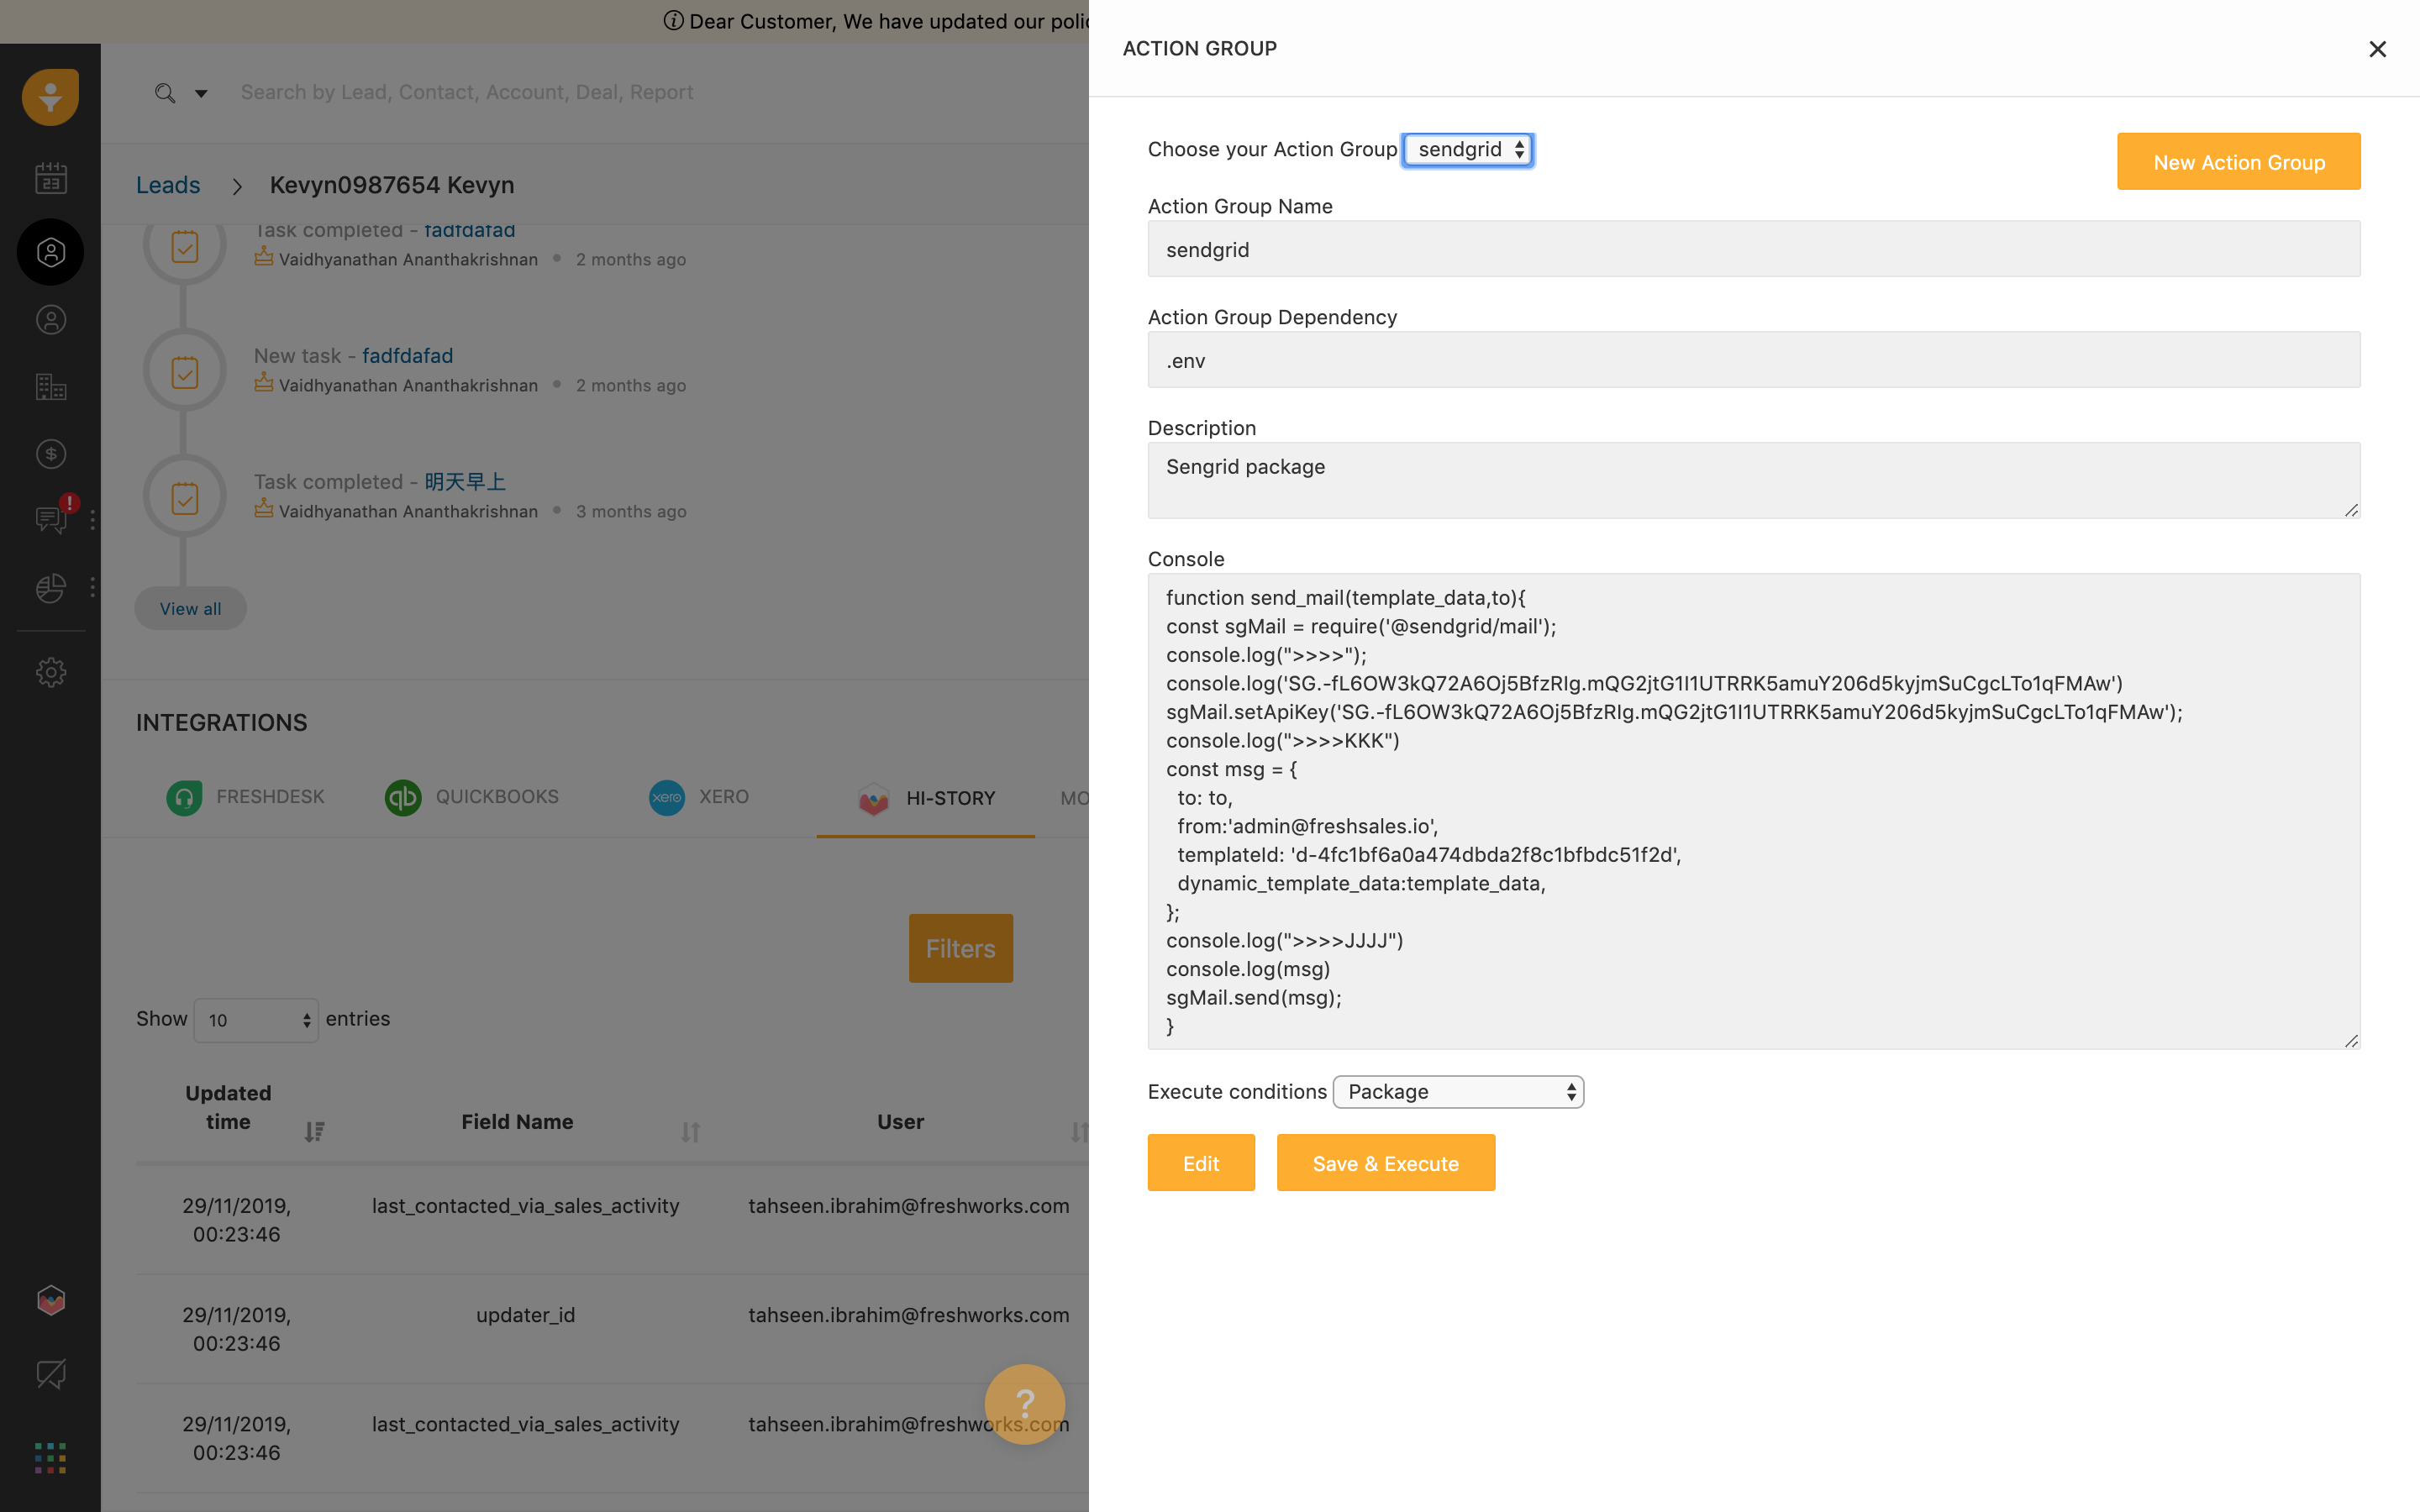Open the Leads icon in sidebar
Viewport: 2420px width, 1512px height.
click(x=50, y=252)
